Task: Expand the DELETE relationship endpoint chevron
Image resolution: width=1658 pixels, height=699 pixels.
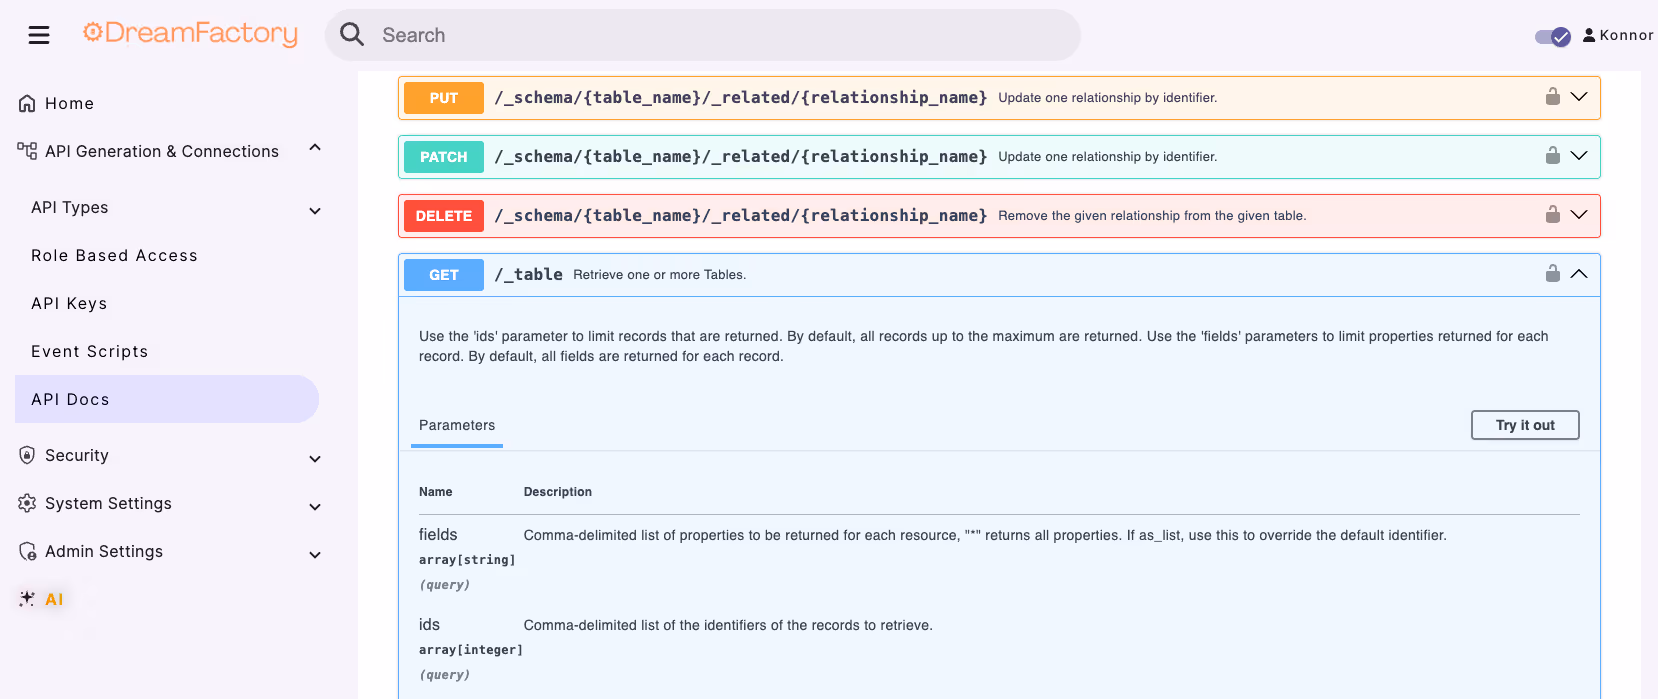Action: point(1579,215)
